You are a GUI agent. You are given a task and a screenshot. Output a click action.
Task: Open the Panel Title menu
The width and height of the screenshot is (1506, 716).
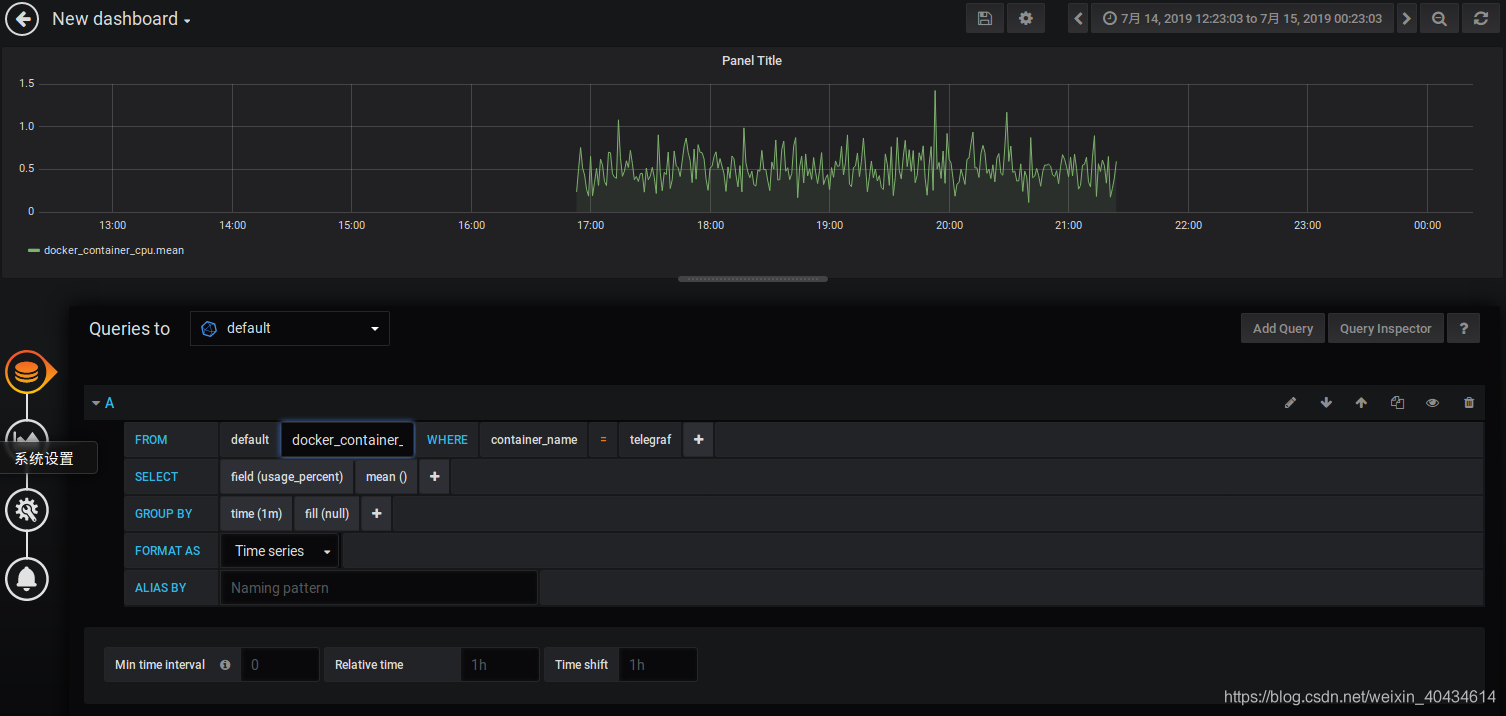coord(752,61)
